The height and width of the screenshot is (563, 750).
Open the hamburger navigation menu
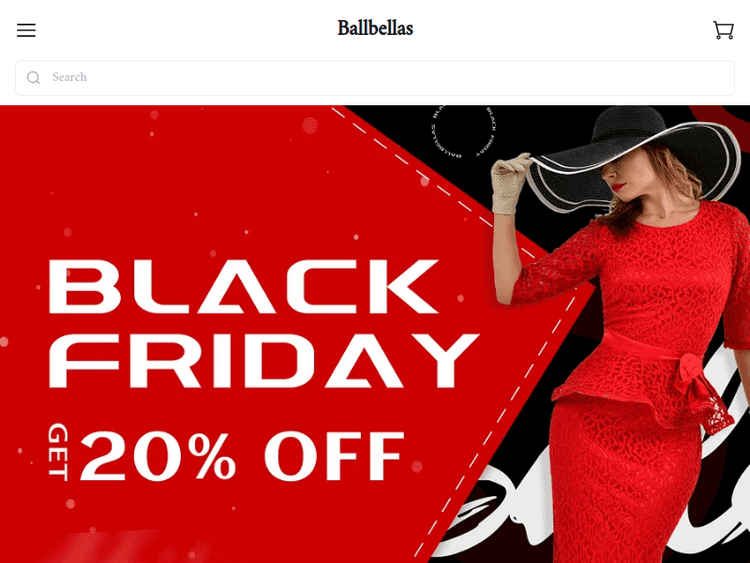click(x=26, y=30)
